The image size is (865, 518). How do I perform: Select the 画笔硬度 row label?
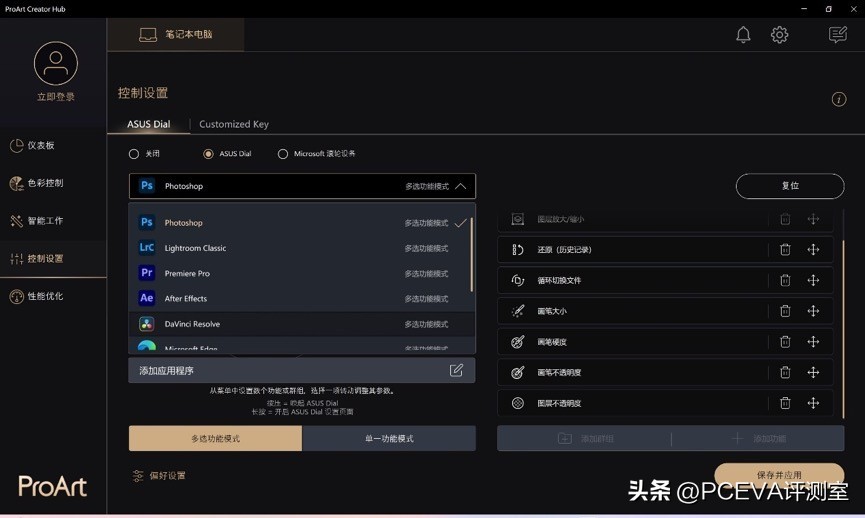pyautogui.click(x=552, y=342)
